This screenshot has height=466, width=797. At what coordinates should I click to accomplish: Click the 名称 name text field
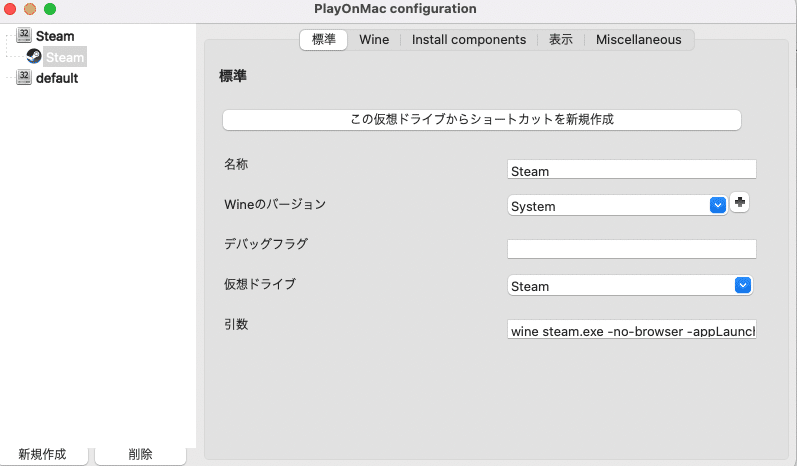tap(631, 170)
